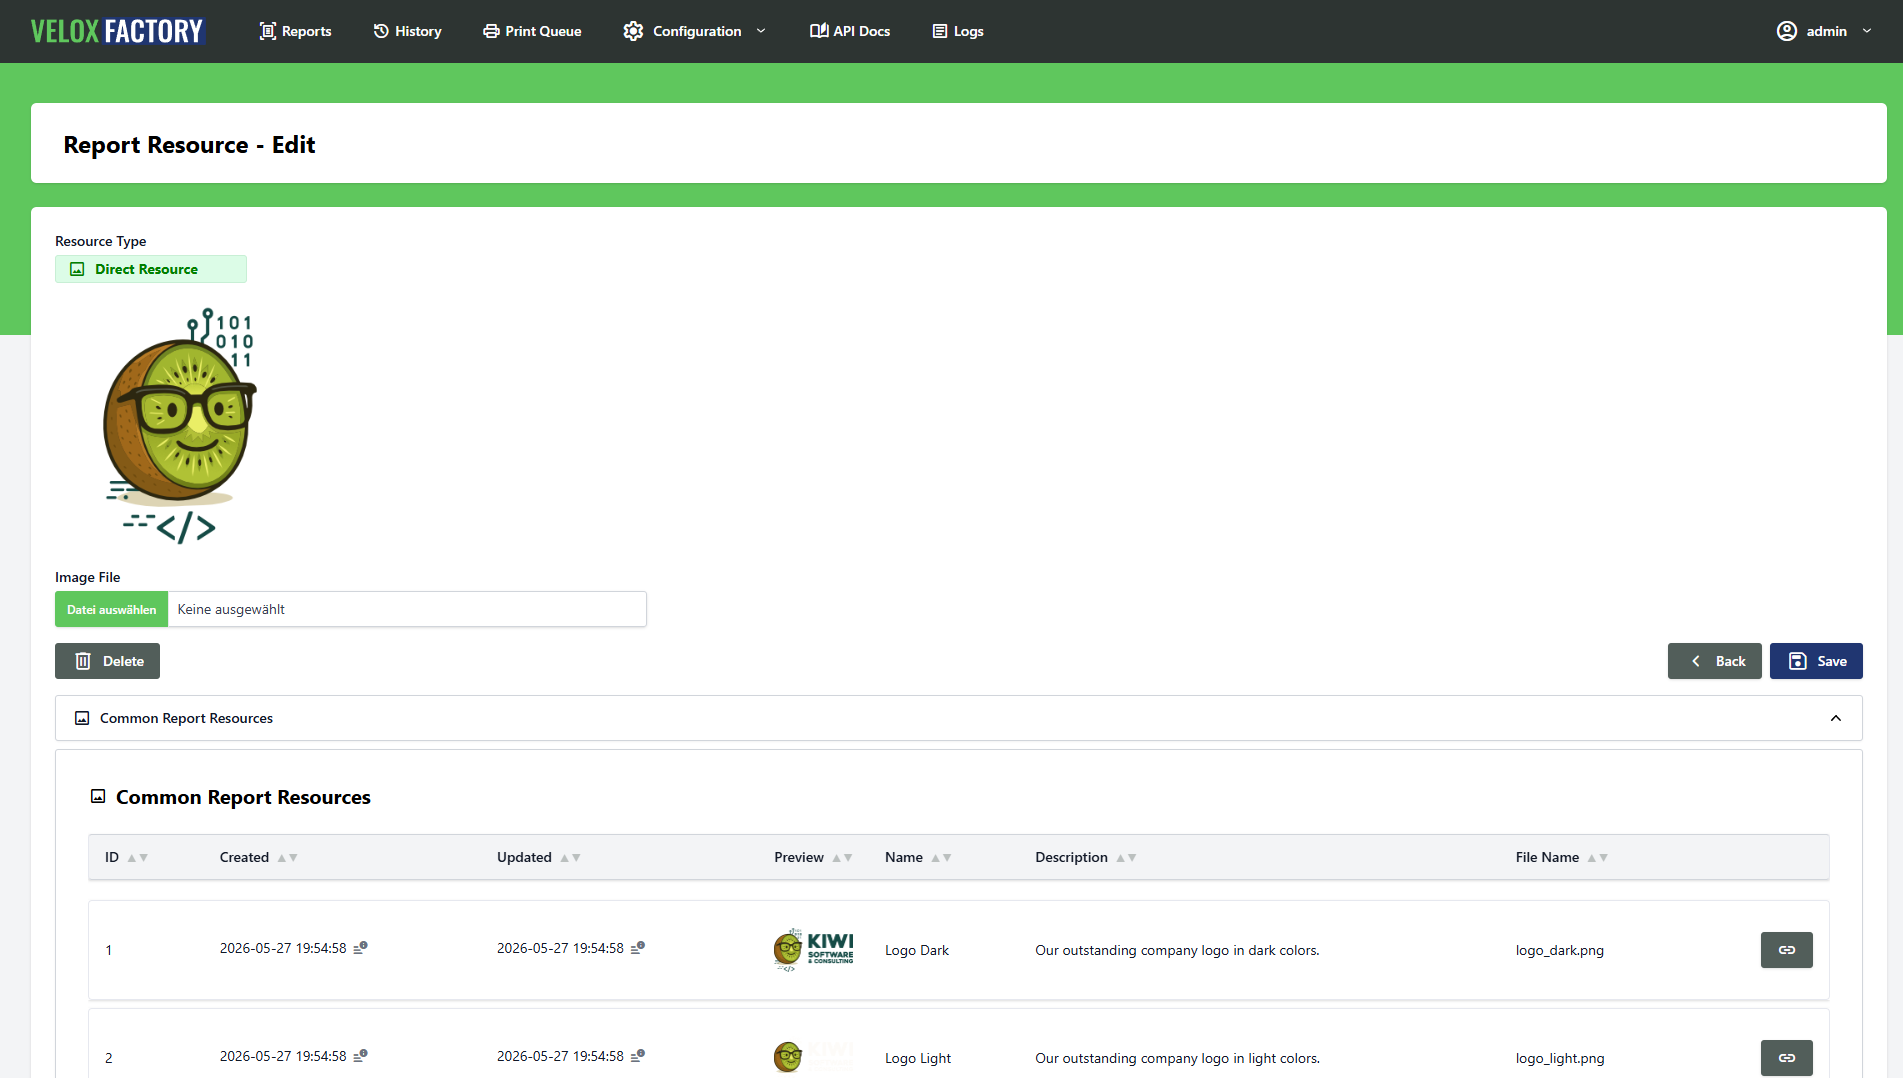The height and width of the screenshot is (1078, 1903).
Task: Click the Logo Light name cell
Action: (918, 1058)
